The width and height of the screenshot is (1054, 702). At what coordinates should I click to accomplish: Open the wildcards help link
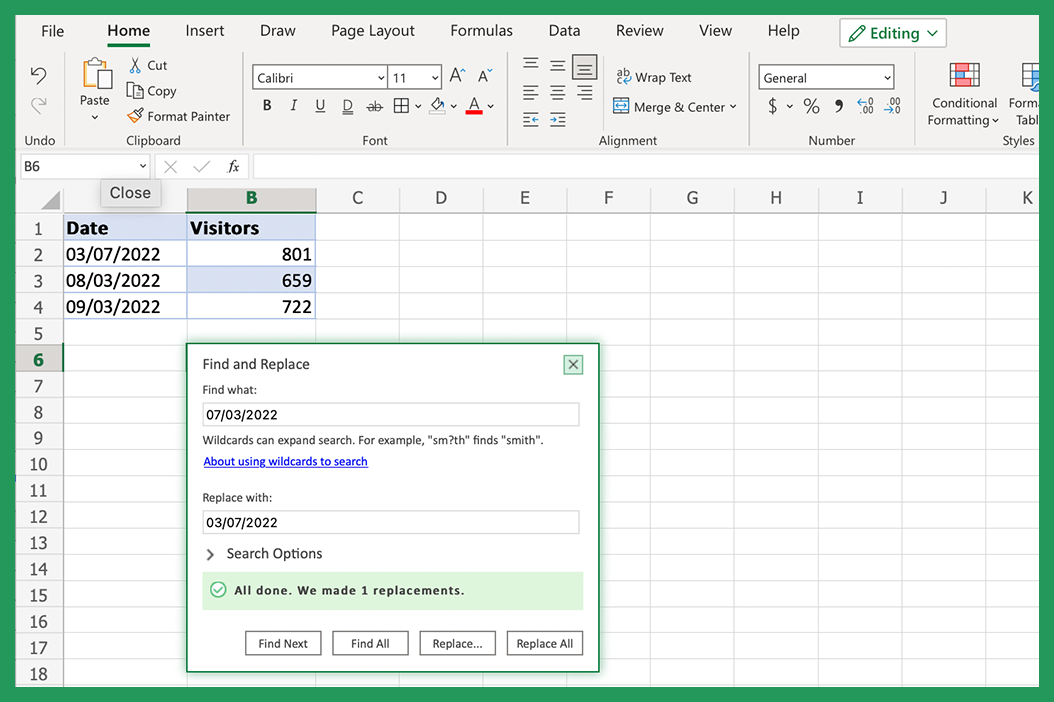tap(285, 461)
